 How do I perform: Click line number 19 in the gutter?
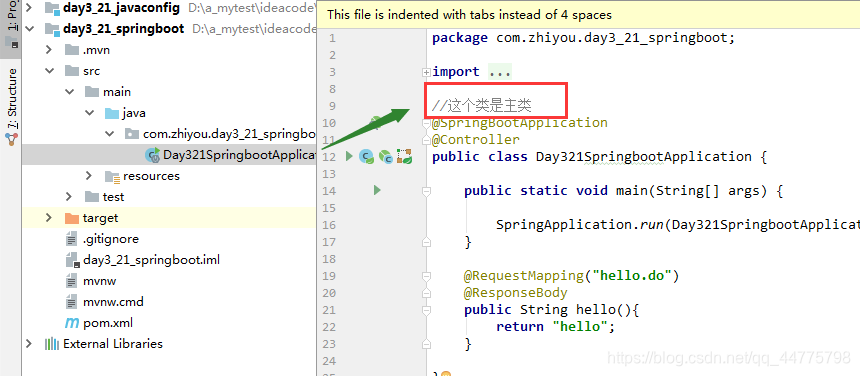click(329, 276)
